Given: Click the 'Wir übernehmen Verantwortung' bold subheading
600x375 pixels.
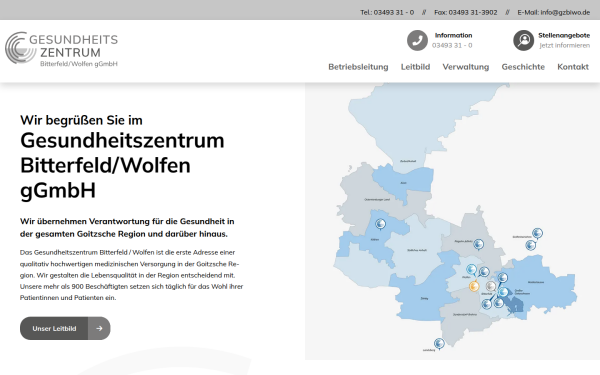Looking at the screenshot, I should point(127,227).
